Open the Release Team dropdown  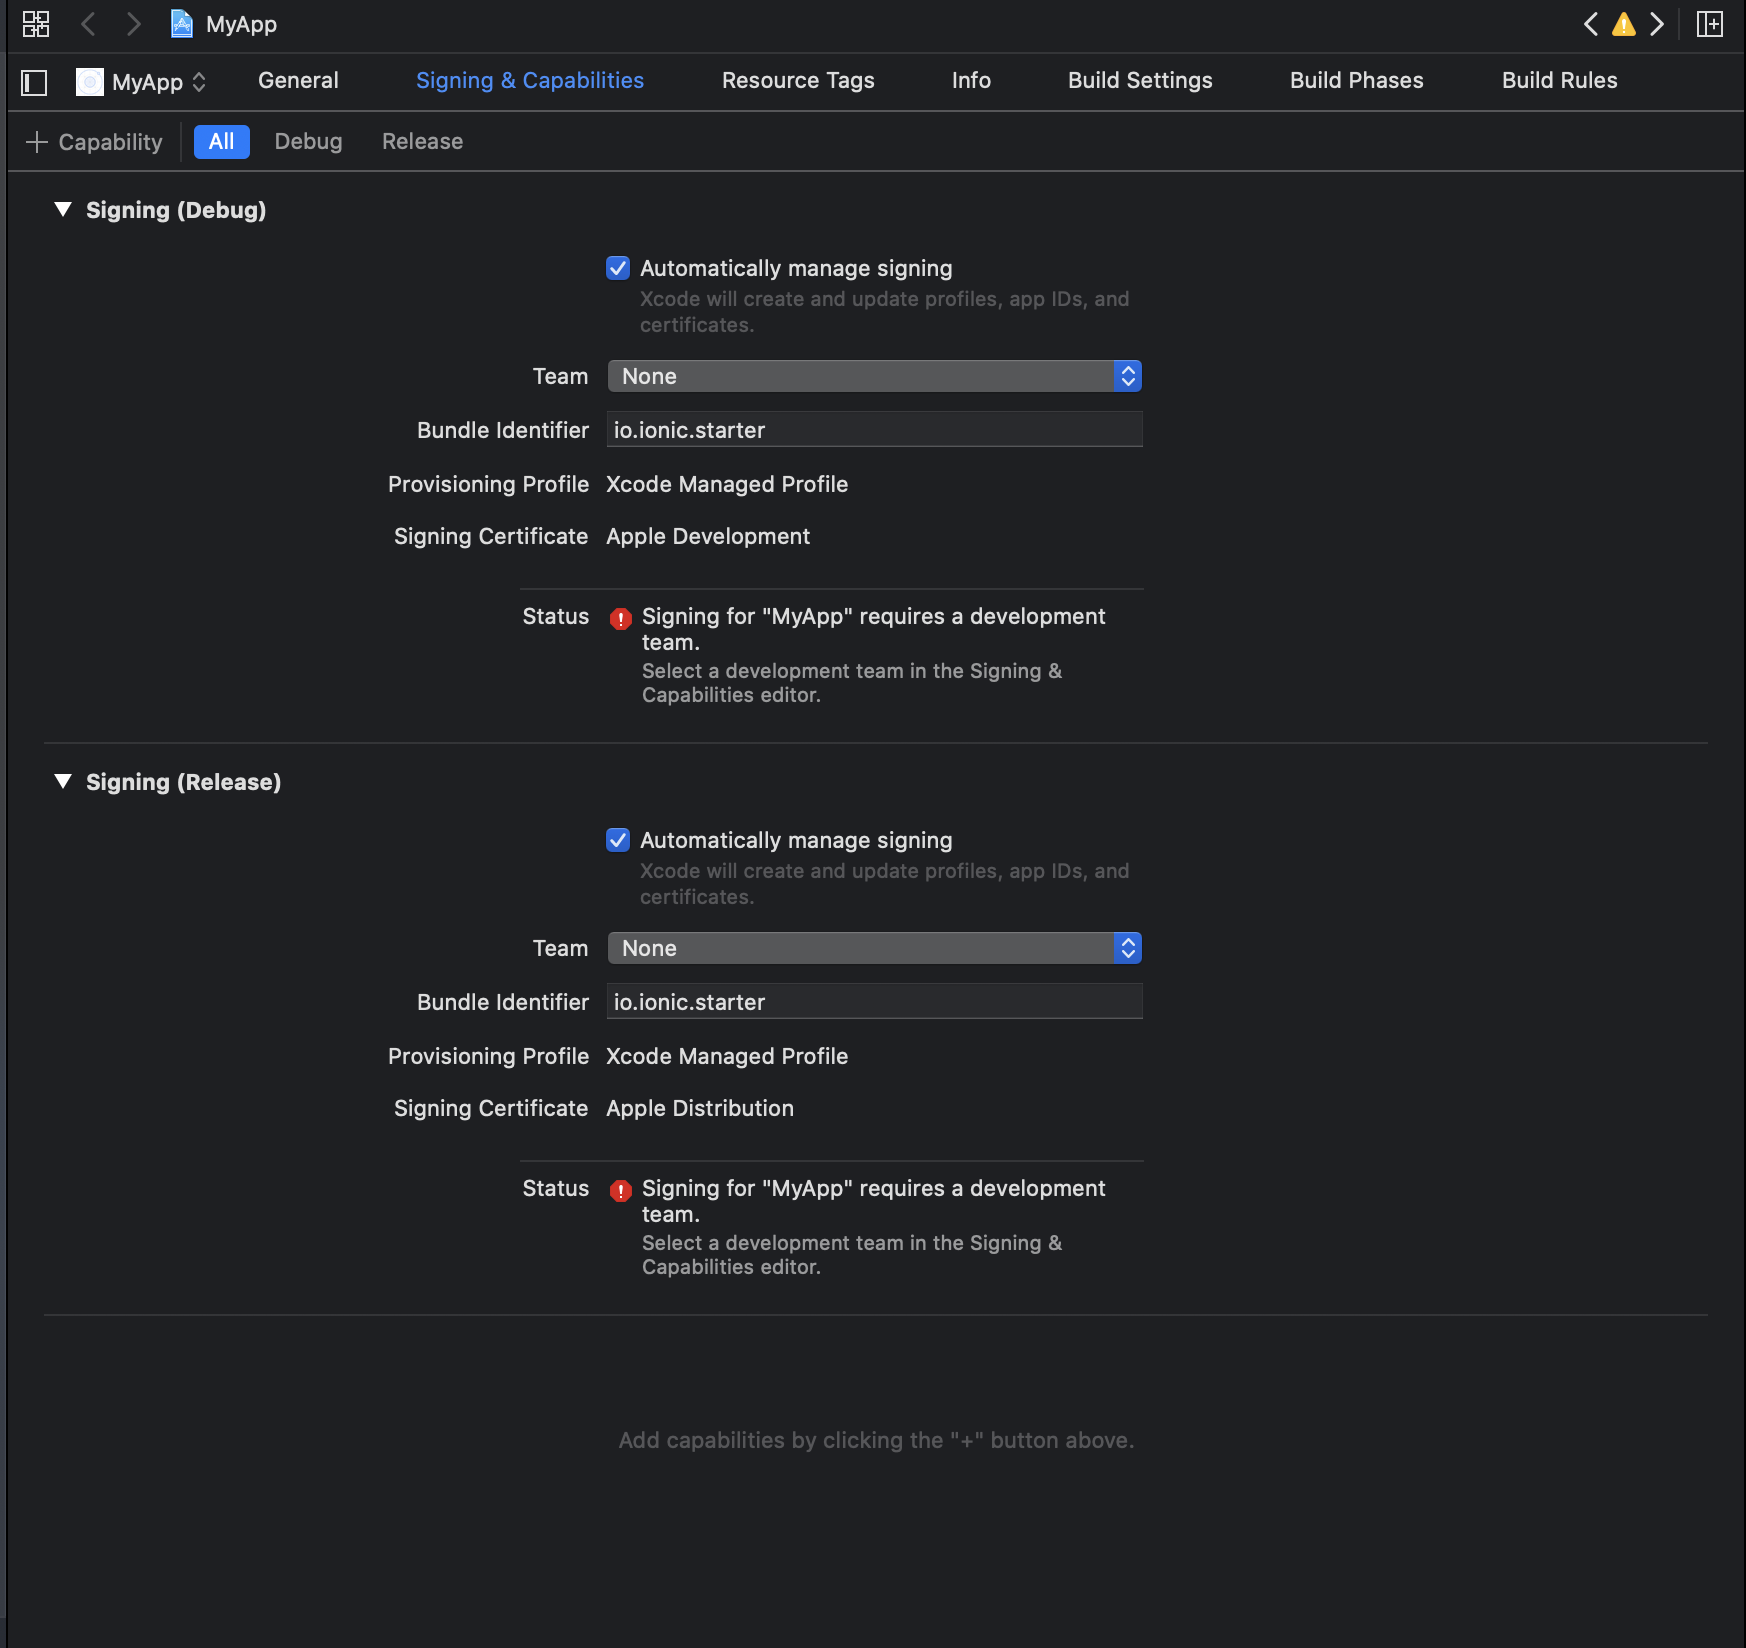click(x=874, y=948)
